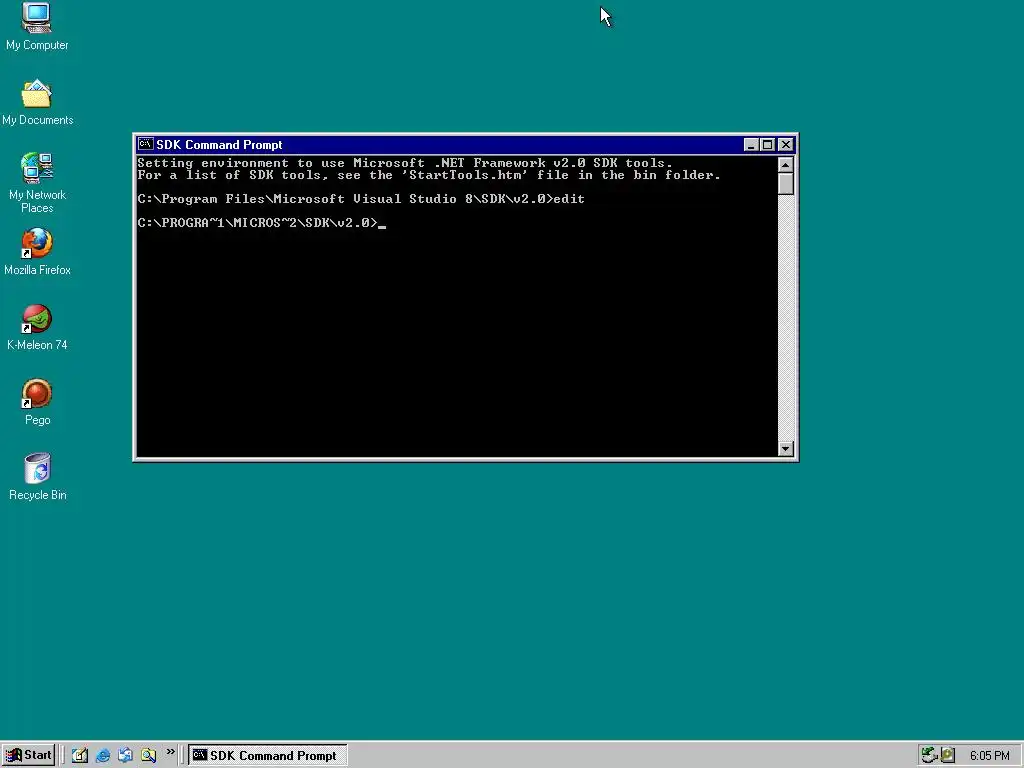The image size is (1024, 768).
Task: Click the 'edit' command text in console
Action: [x=569, y=199]
